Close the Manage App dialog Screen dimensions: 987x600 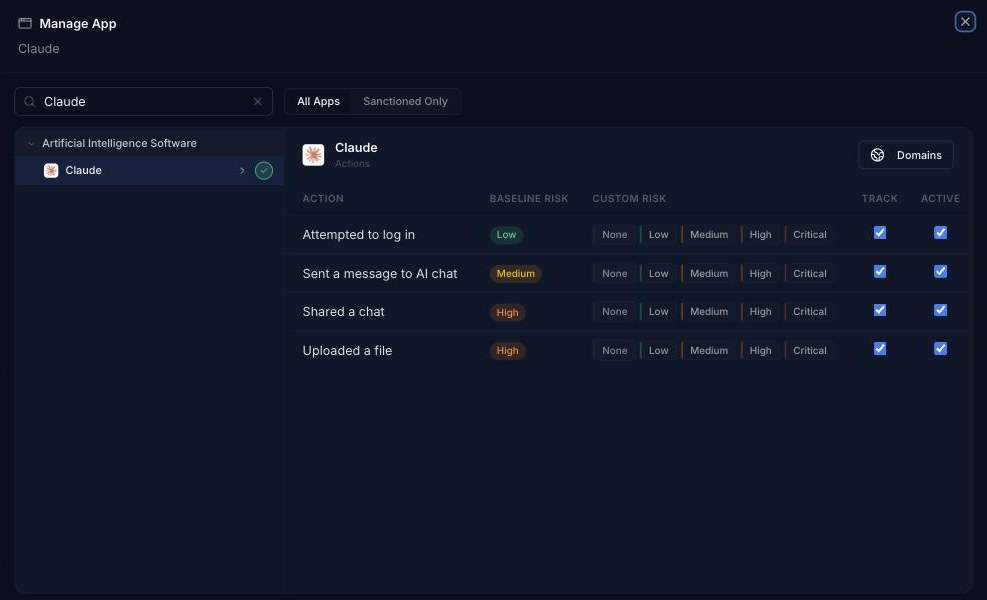965,22
